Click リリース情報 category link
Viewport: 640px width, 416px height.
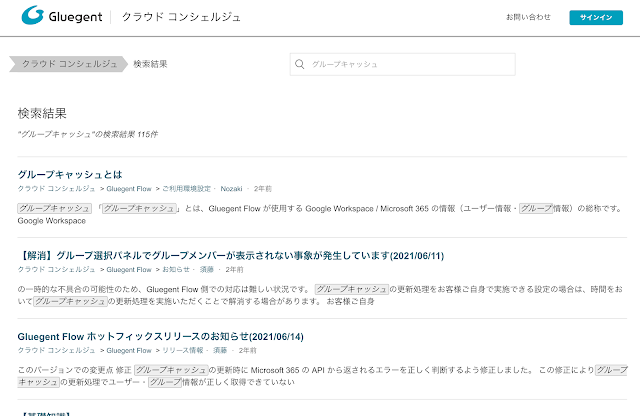[x=182, y=350]
